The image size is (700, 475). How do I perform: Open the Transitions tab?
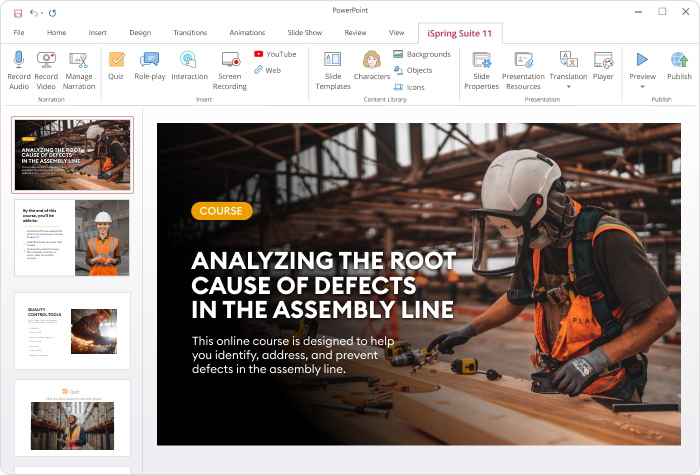coord(190,33)
